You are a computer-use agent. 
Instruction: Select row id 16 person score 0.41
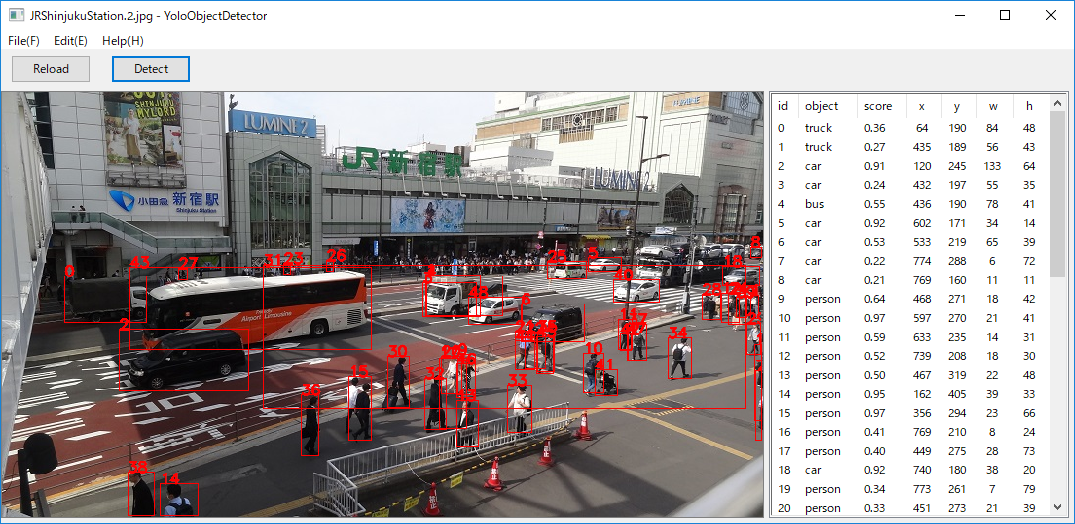pyautogui.click(x=911, y=432)
